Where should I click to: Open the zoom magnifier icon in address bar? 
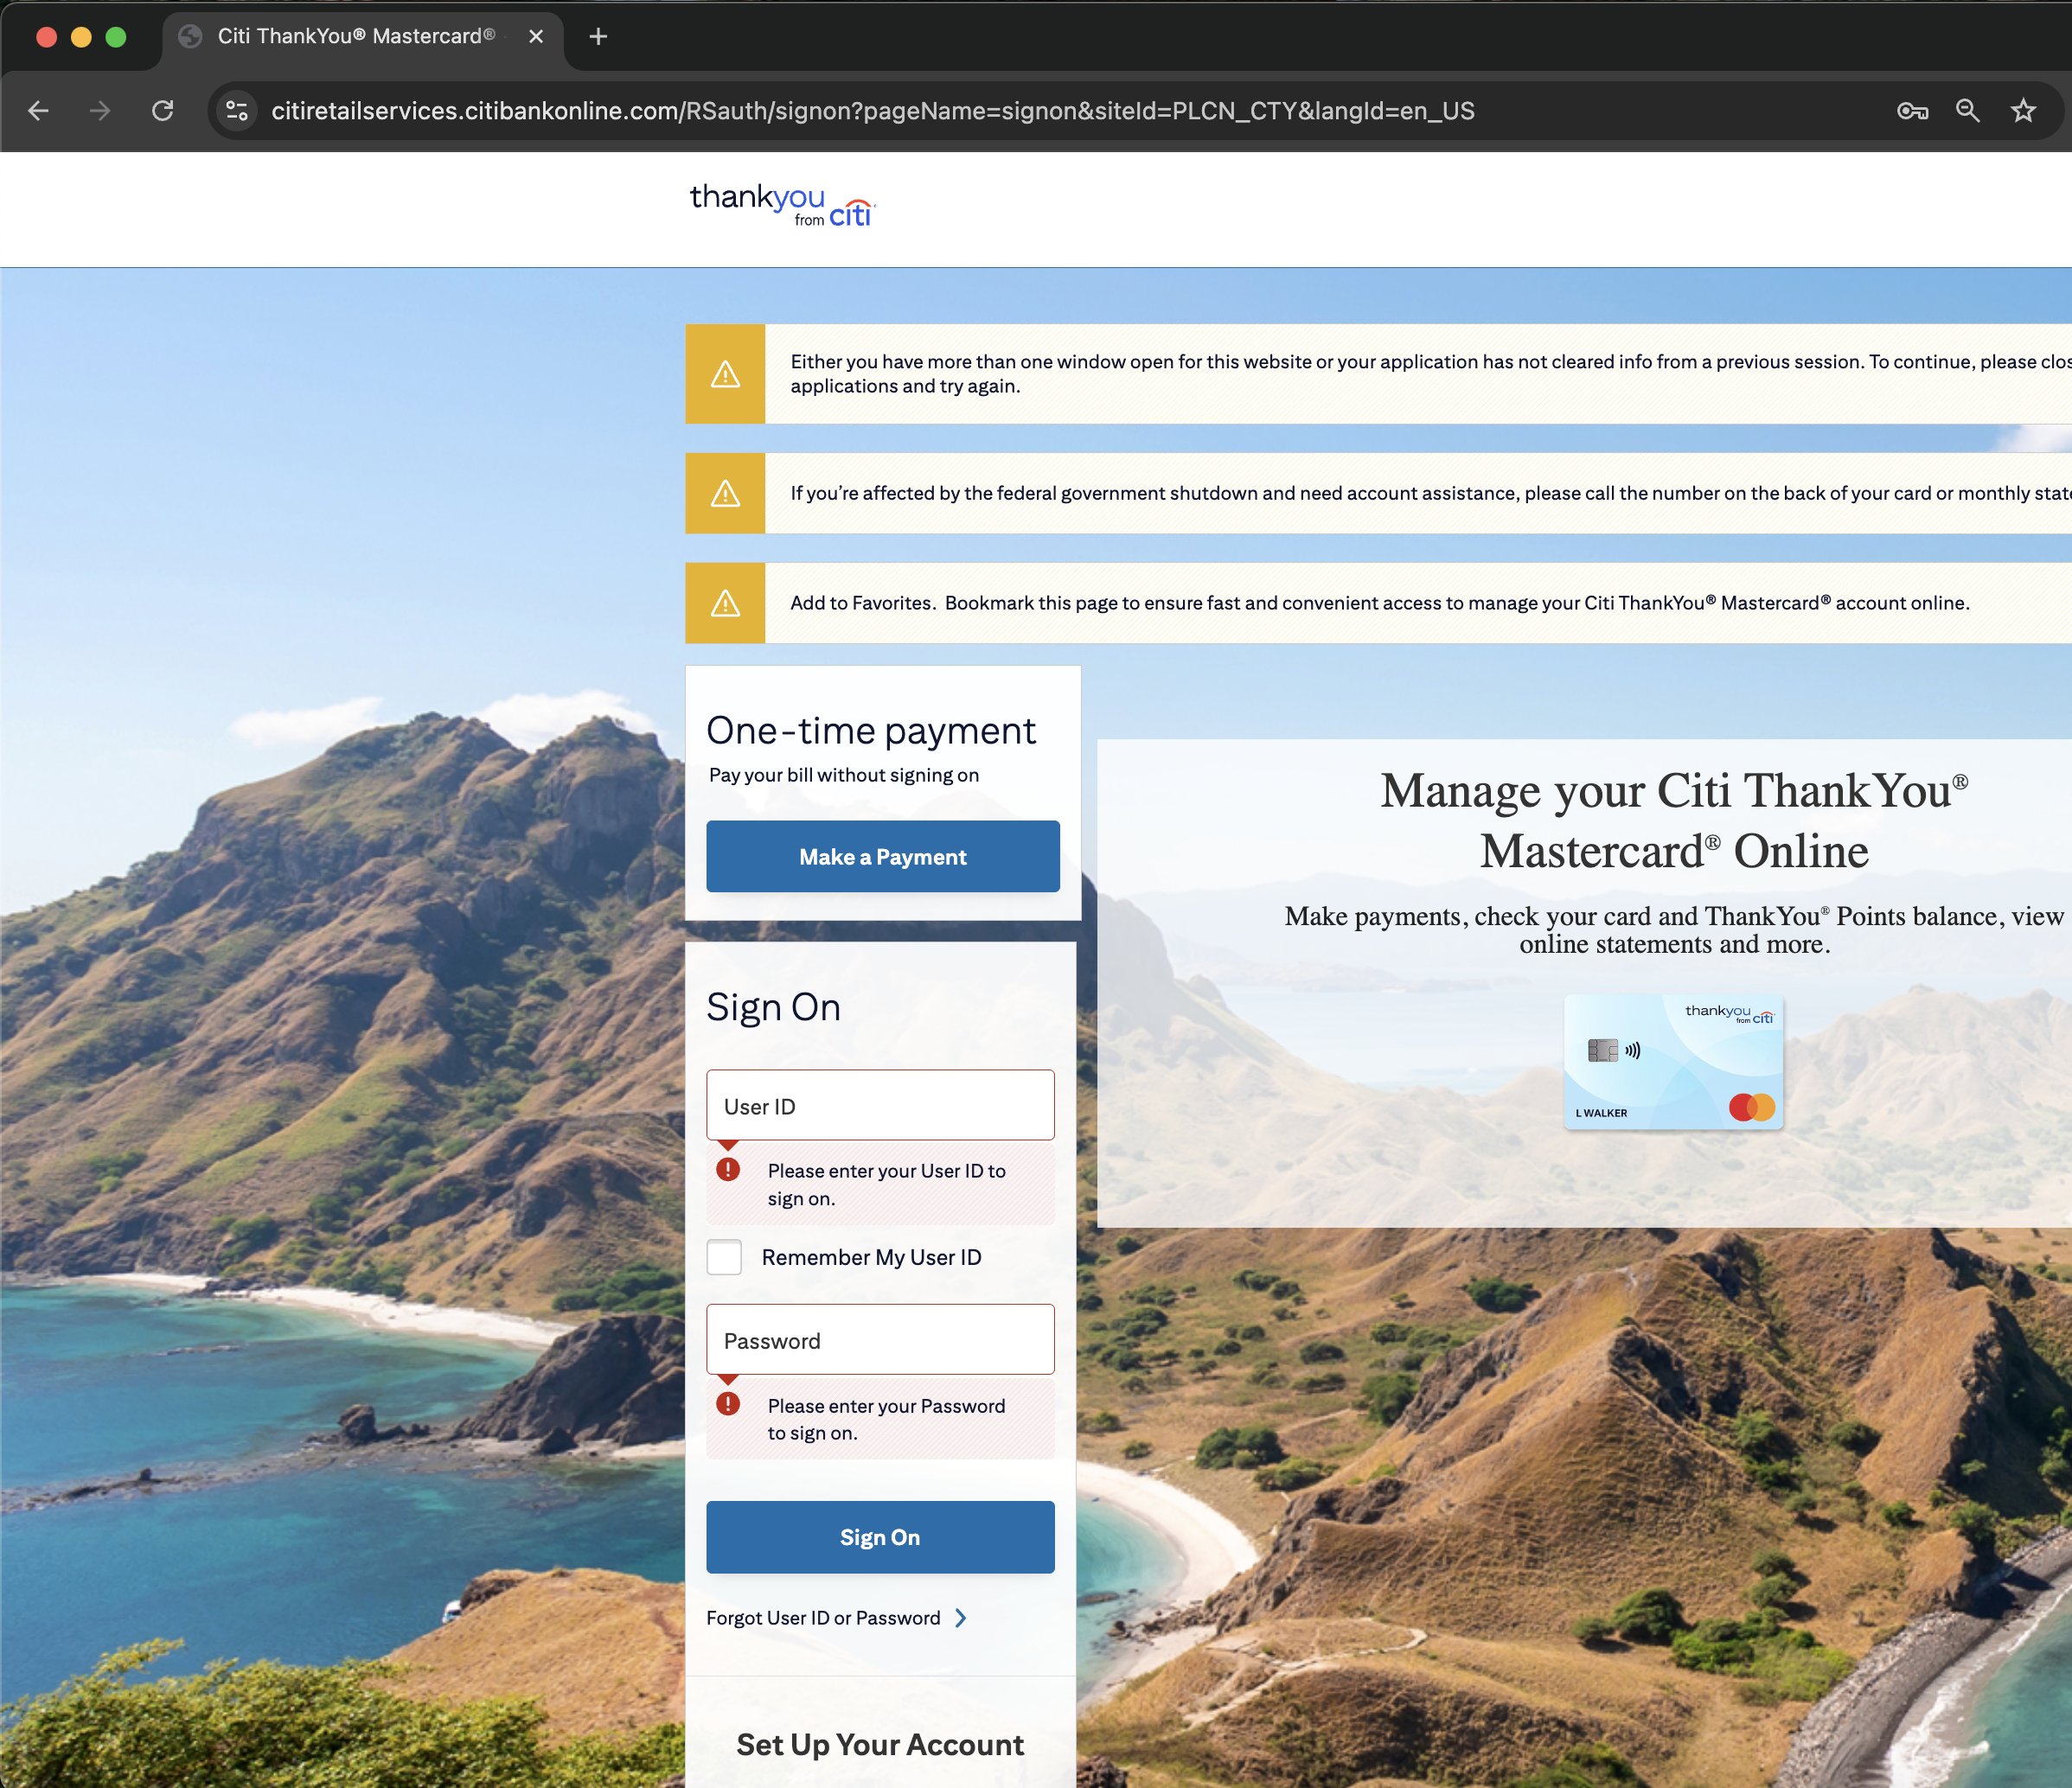tap(1967, 111)
